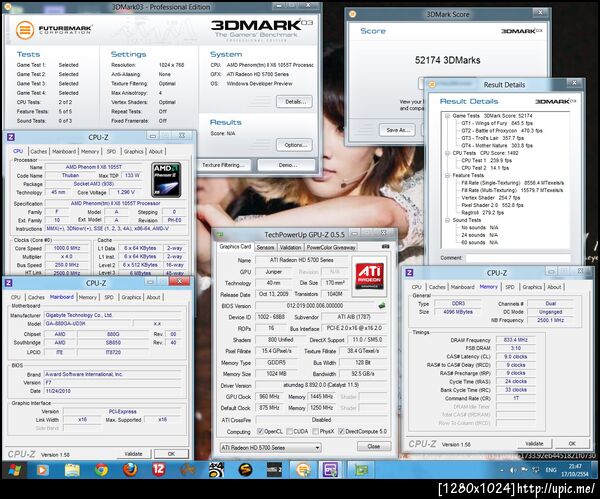The width and height of the screenshot is (600, 499).
Task: Switch to the Caches tab in top CPU-Z window
Action: click(x=39, y=152)
